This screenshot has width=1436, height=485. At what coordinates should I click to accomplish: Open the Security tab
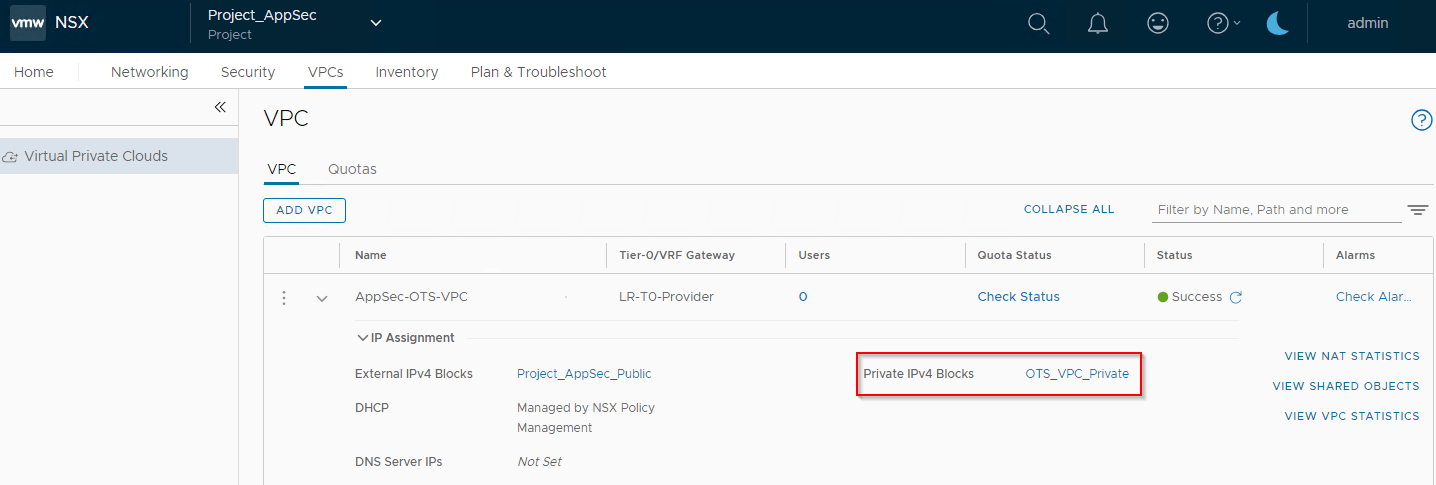coord(248,72)
